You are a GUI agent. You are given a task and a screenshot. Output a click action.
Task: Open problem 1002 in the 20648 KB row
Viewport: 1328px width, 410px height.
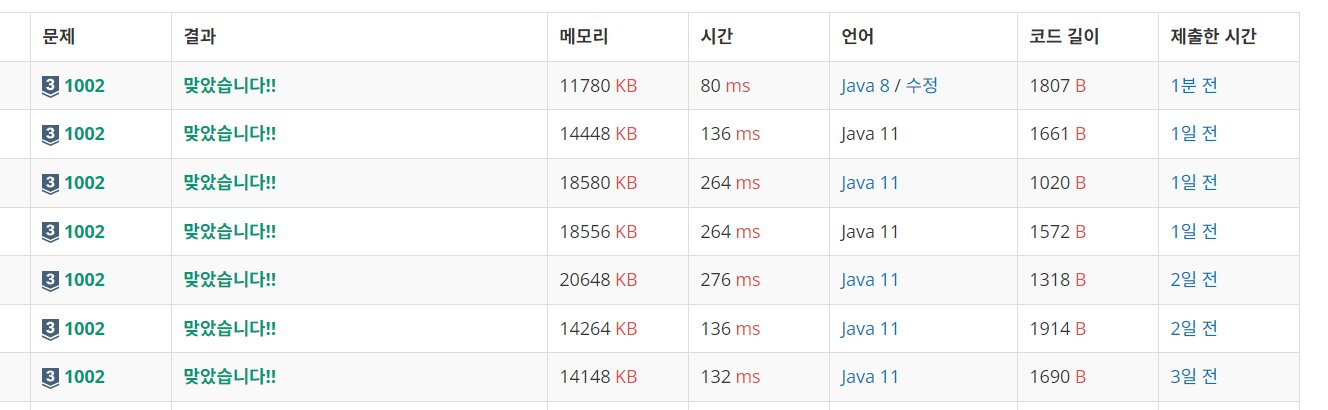pyautogui.click(x=84, y=280)
